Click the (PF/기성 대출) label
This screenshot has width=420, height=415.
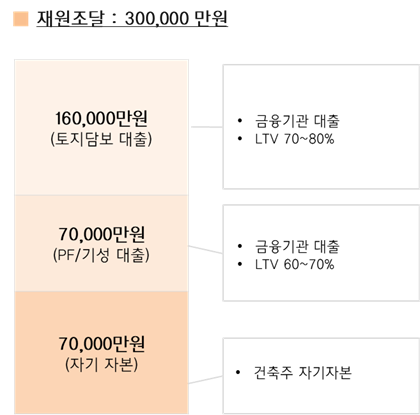101,255
